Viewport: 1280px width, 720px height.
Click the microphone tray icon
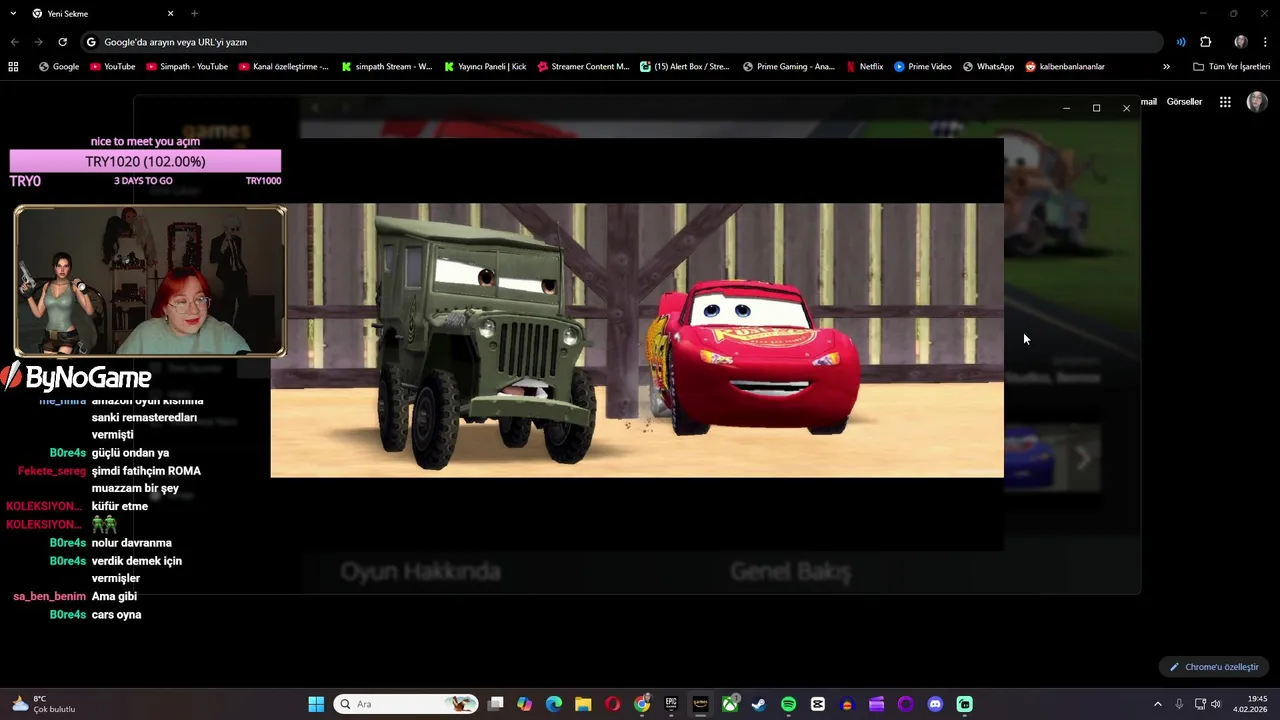pyautogui.click(x=1180, y=704)
